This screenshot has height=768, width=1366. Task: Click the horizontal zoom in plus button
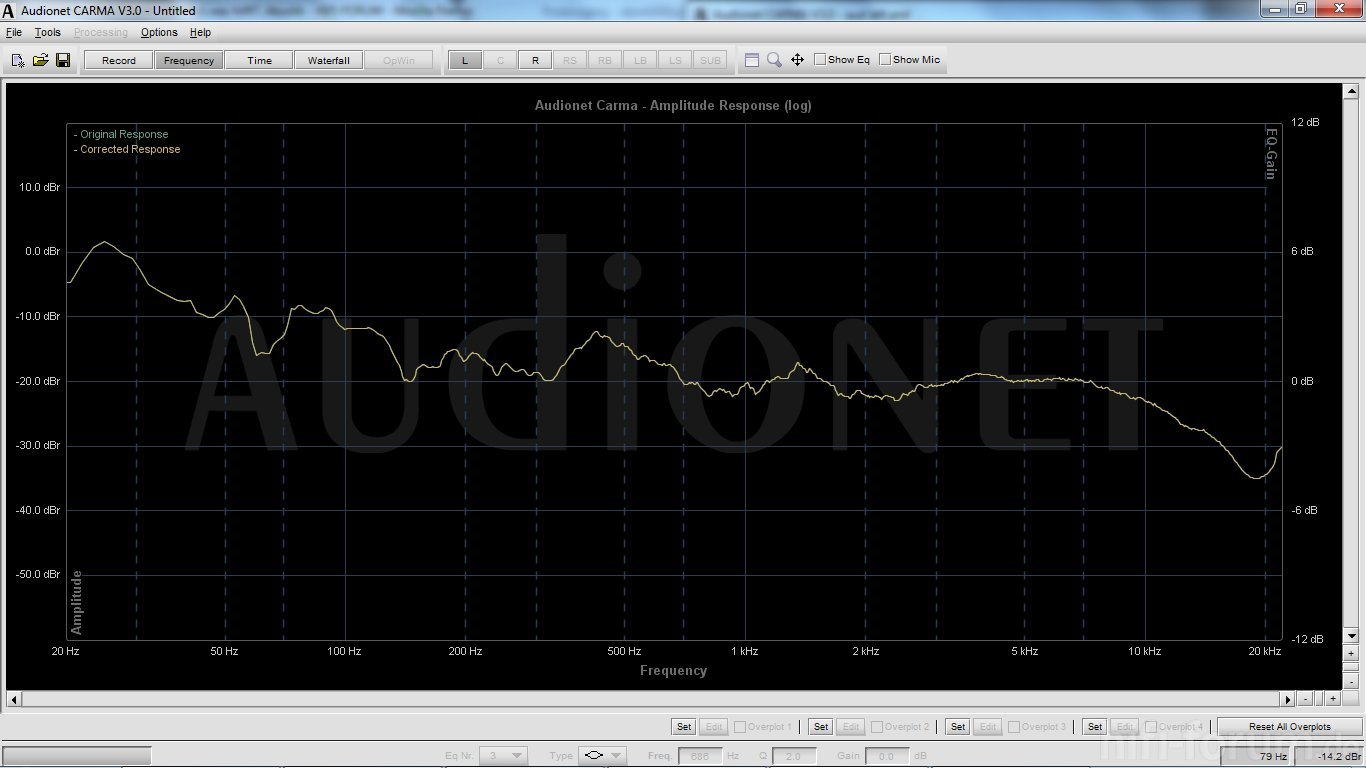[x=1333, y=699]
